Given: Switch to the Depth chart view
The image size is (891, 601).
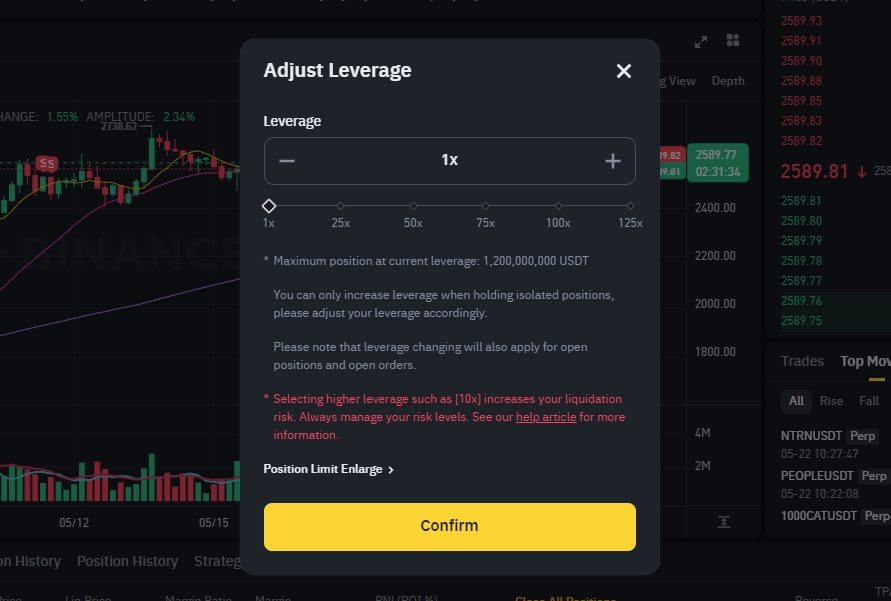Looking at the screenshot, I should pos(728,81).
